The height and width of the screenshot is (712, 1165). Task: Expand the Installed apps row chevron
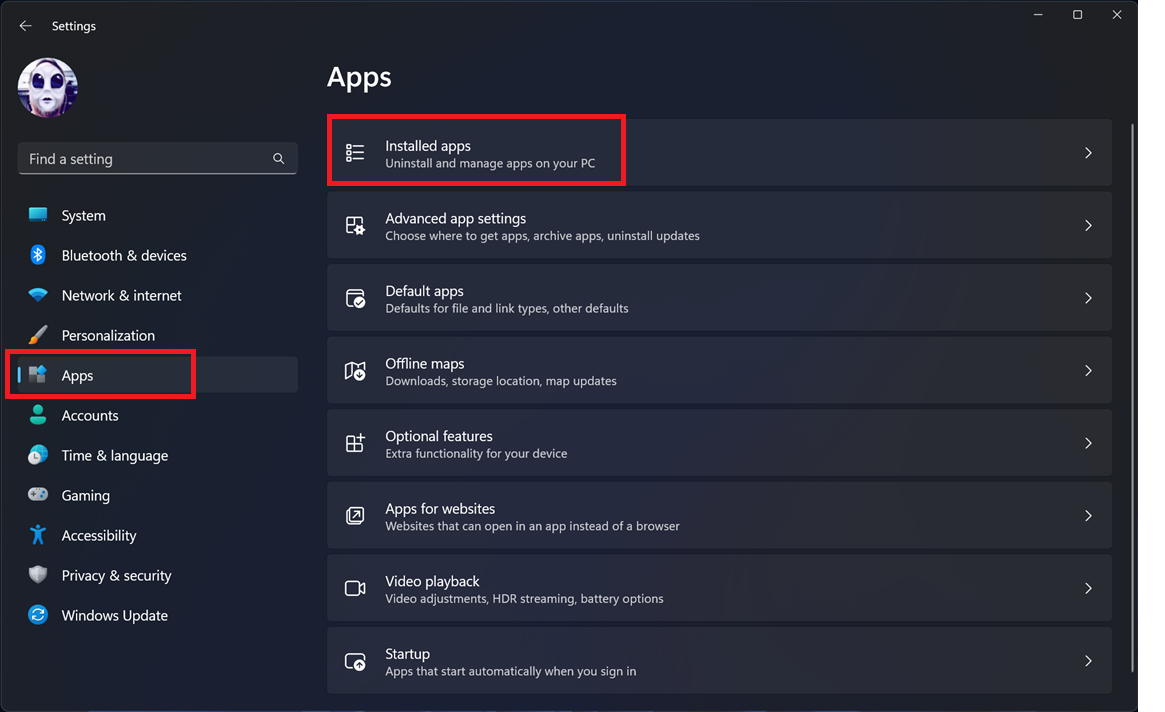pyautogui.click(x=1089, y=152)
